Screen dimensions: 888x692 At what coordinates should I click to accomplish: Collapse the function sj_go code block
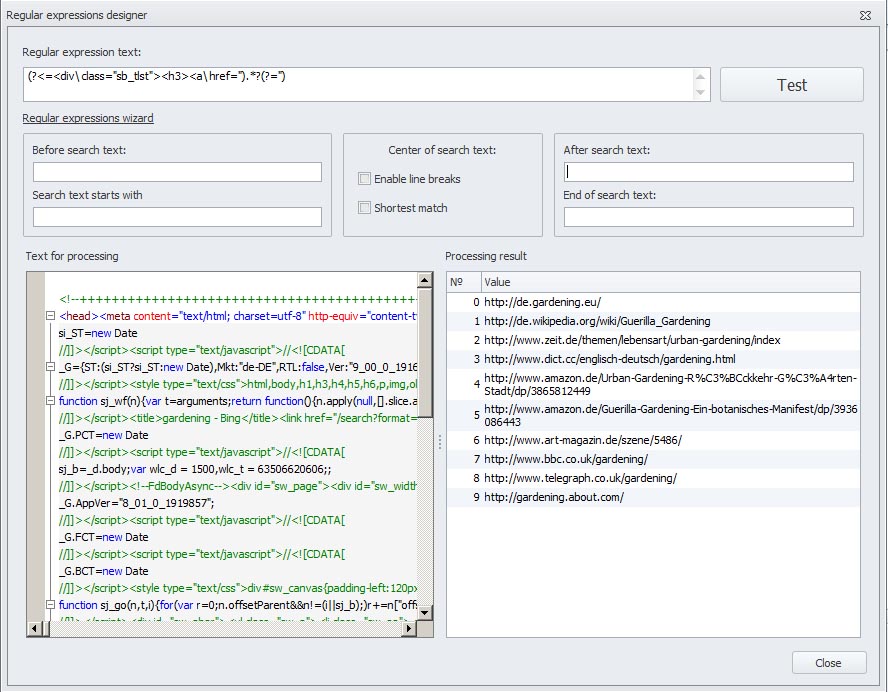50,605
